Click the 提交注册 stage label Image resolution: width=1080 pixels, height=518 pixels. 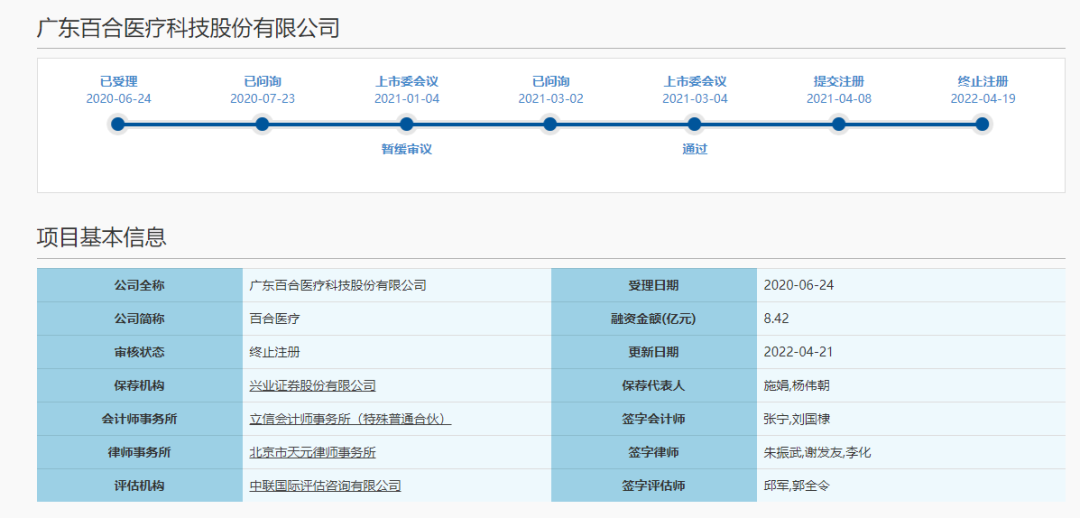click(838, 82)
